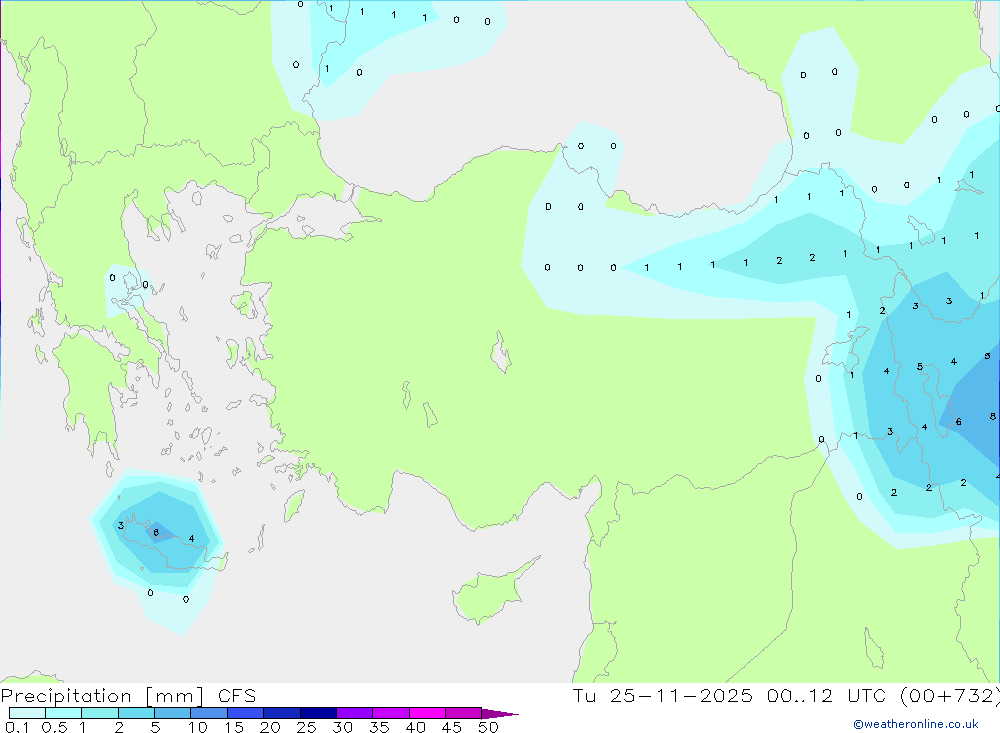This screenshot has height=733, width=1000.
Task: Click the '30' legend label
Action: (x=343, y=727)
